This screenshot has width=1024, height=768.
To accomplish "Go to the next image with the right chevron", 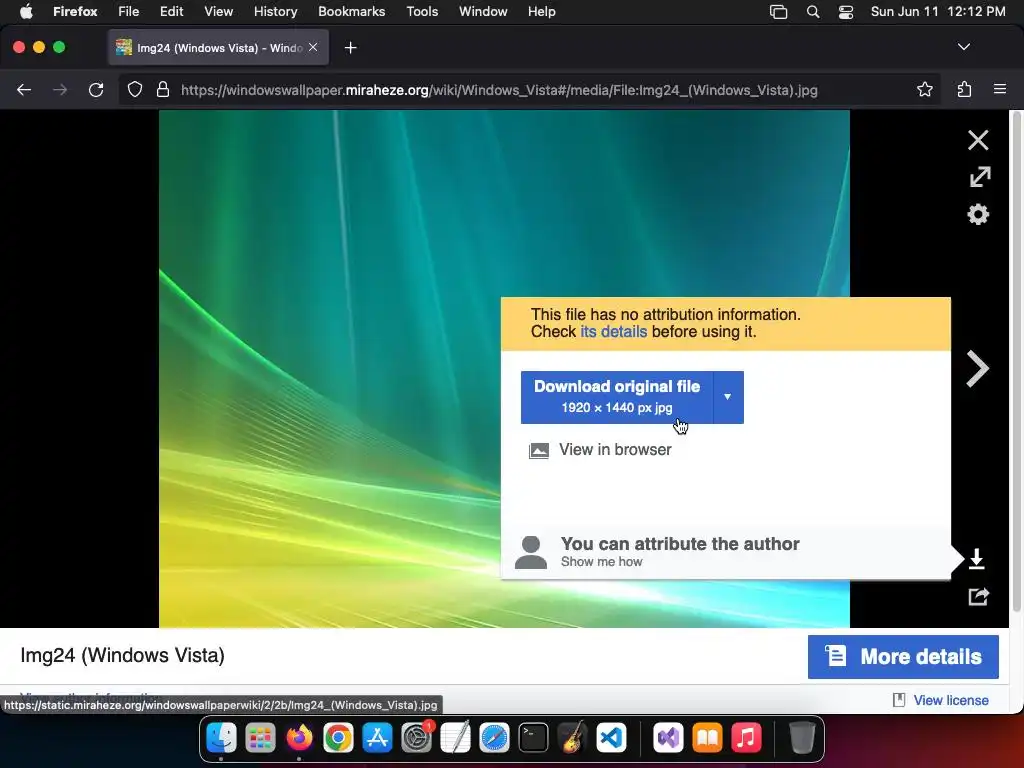I will click(977, 369).
